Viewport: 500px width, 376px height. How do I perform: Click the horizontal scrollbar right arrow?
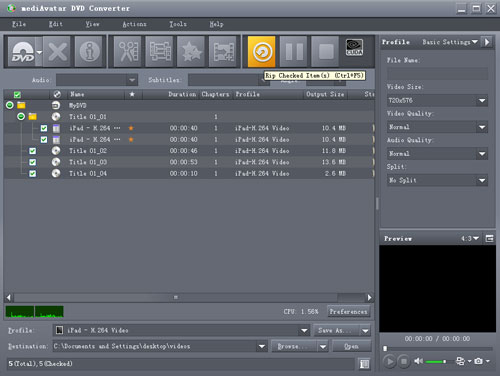click(369, 297)
